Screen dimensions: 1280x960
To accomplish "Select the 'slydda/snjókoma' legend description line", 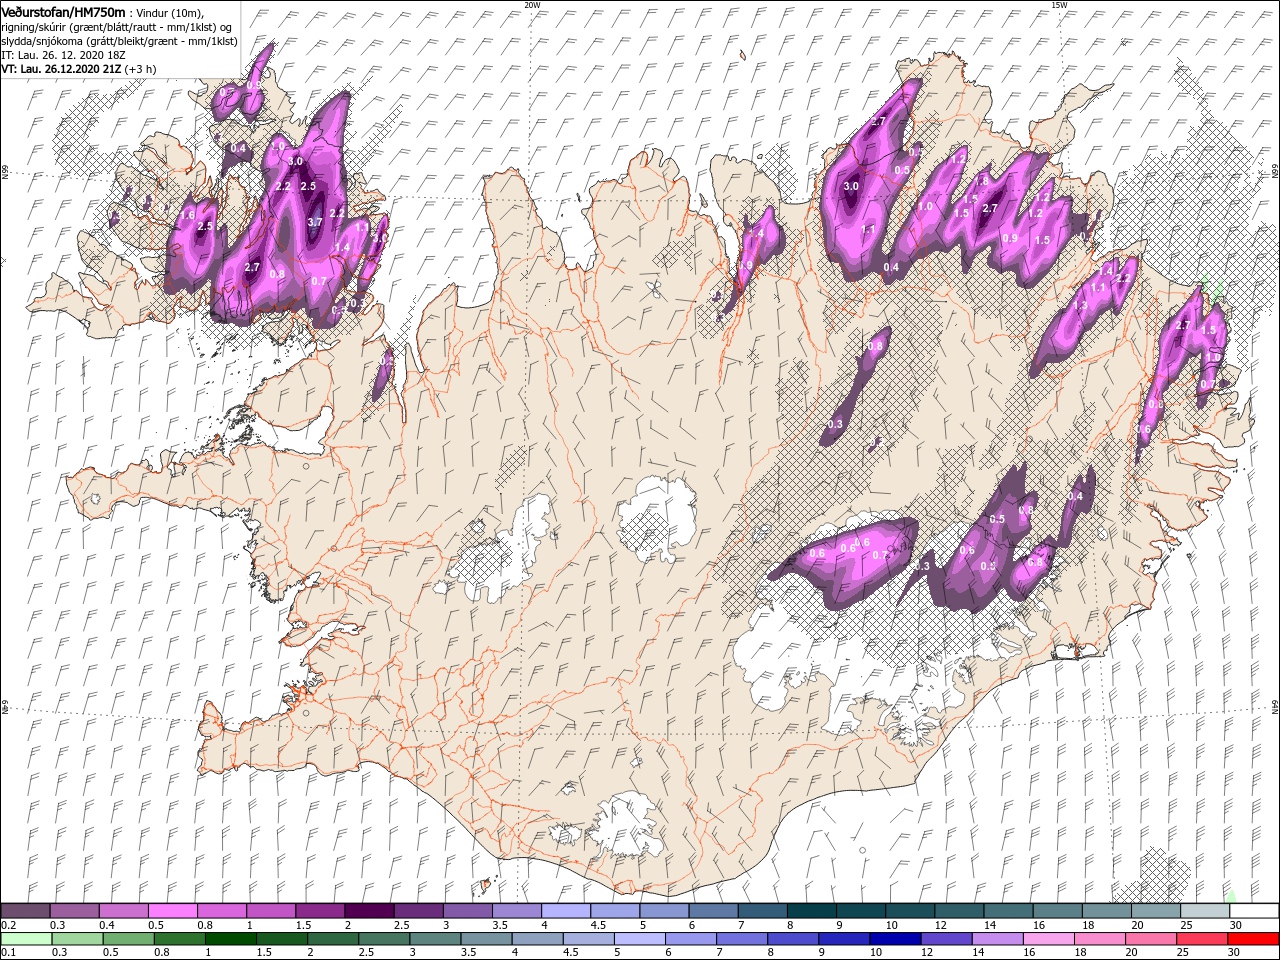I will (x=119, y=41).
